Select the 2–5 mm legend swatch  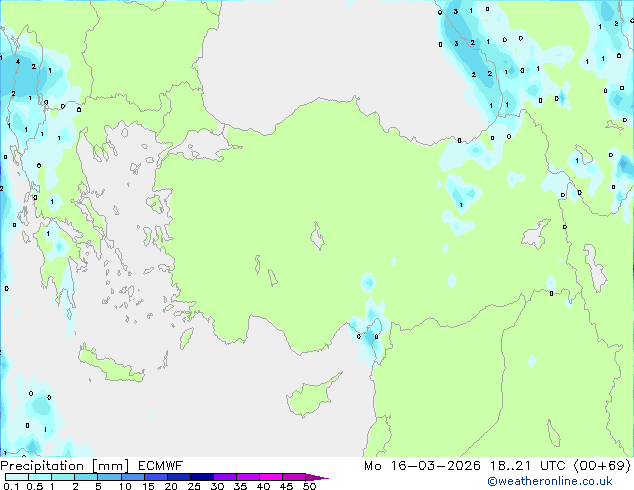point(86,477)
